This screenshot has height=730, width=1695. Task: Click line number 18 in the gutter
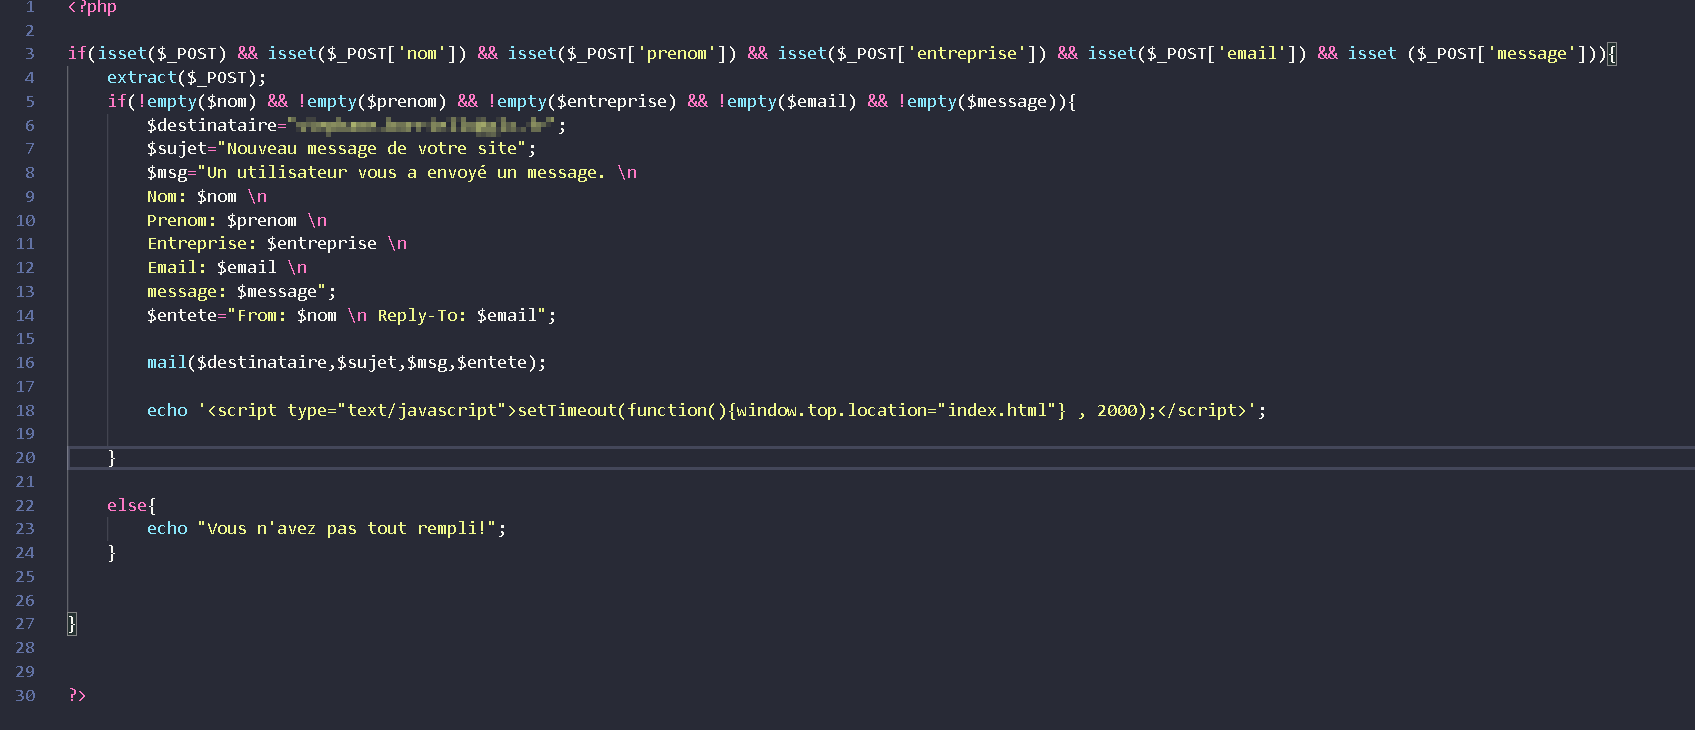25,411
